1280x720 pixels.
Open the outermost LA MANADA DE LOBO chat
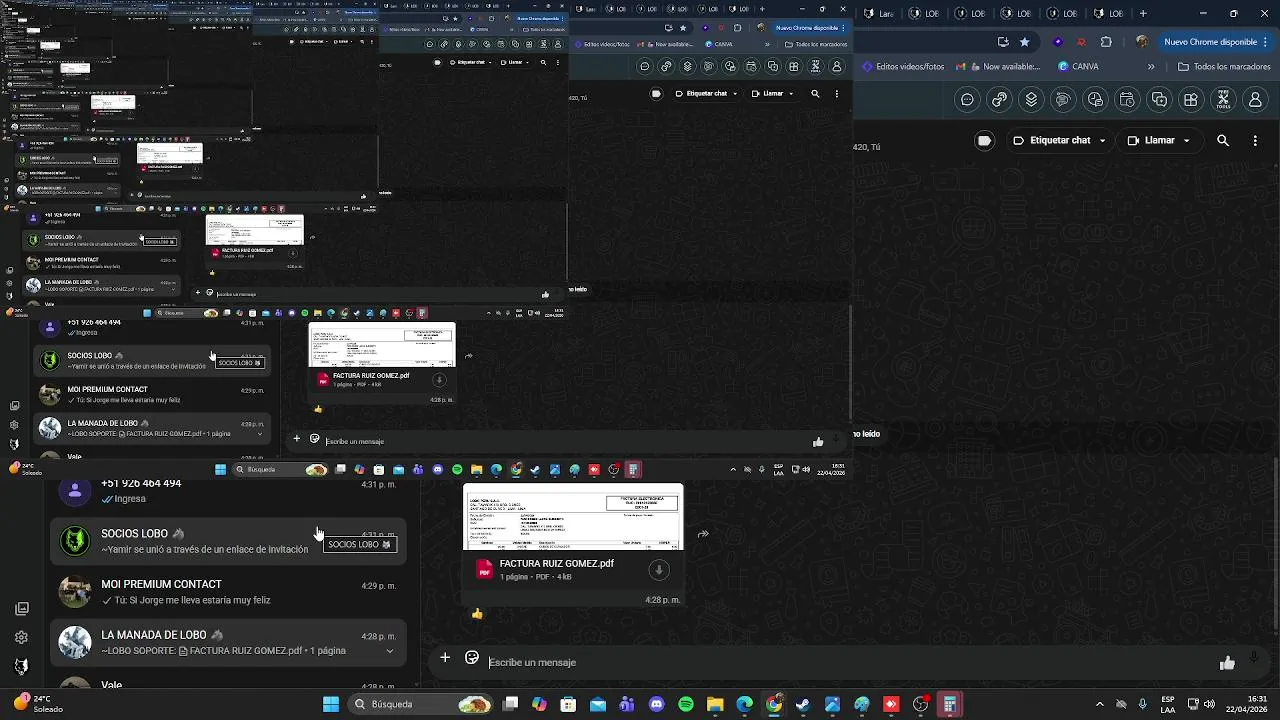point(228,642)
